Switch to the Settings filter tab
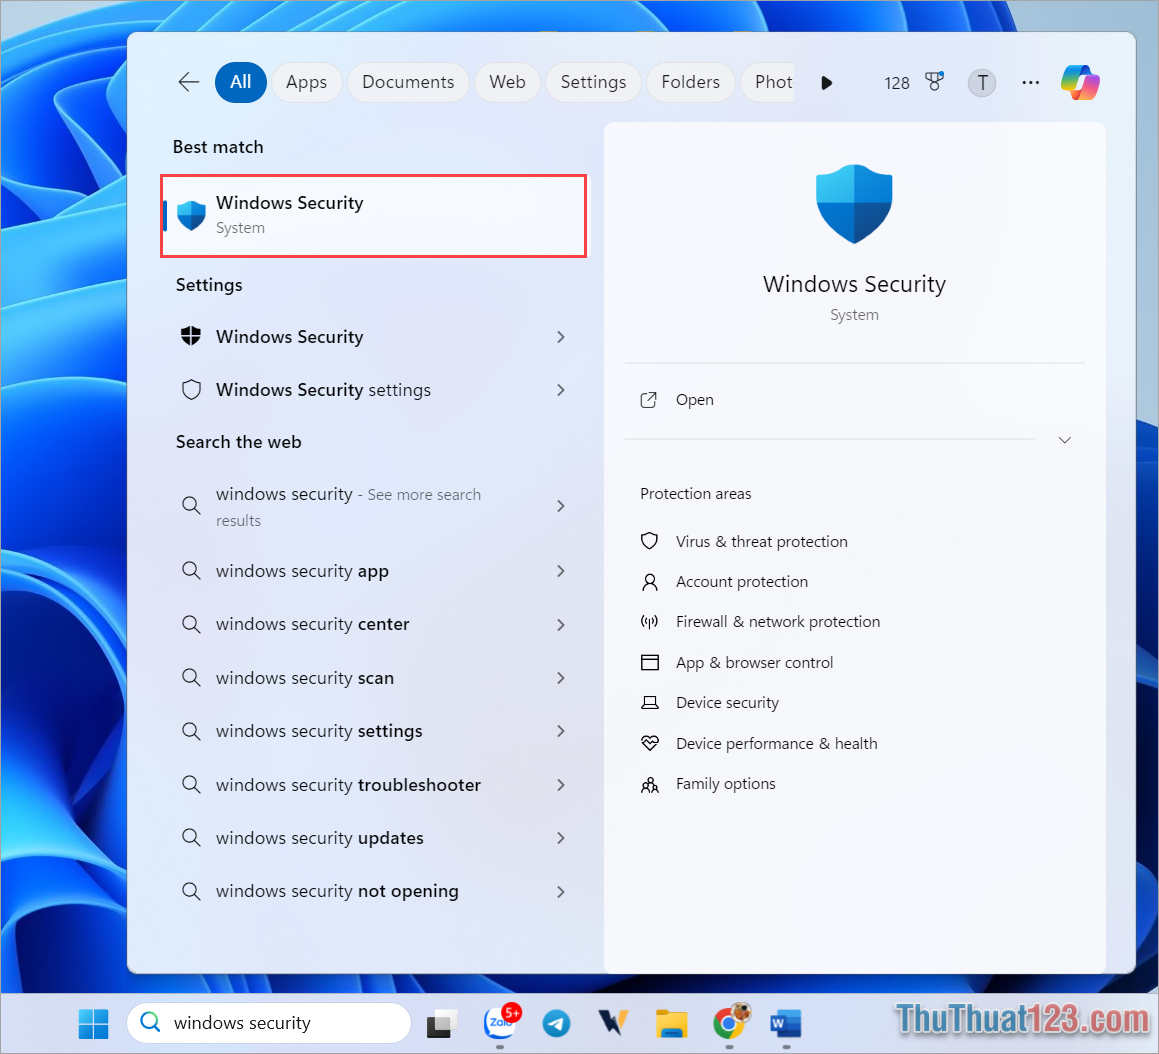The height and width of the screenshot is (1054, 1159). [x=594, y=82]
